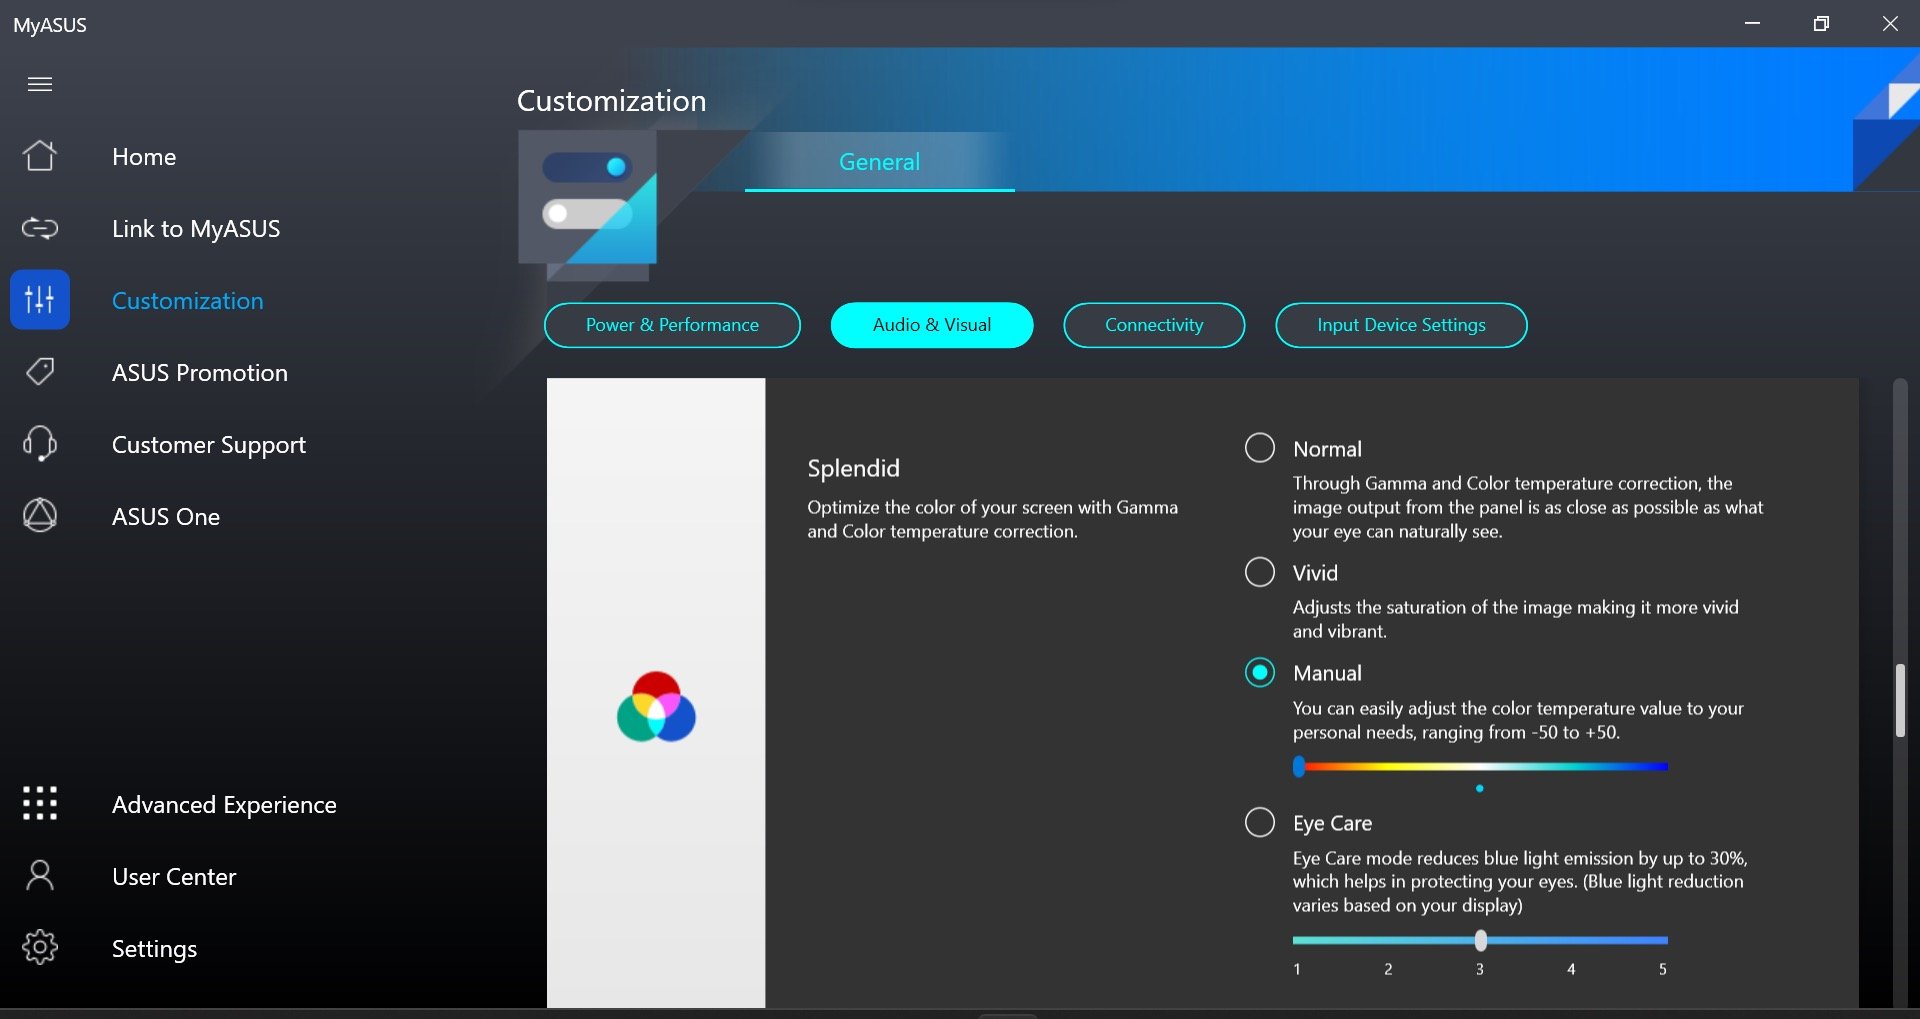Viewport: 1920px width, 1019px height.
Task: Click the Eye Care level 1 label
Action: 1297,969
